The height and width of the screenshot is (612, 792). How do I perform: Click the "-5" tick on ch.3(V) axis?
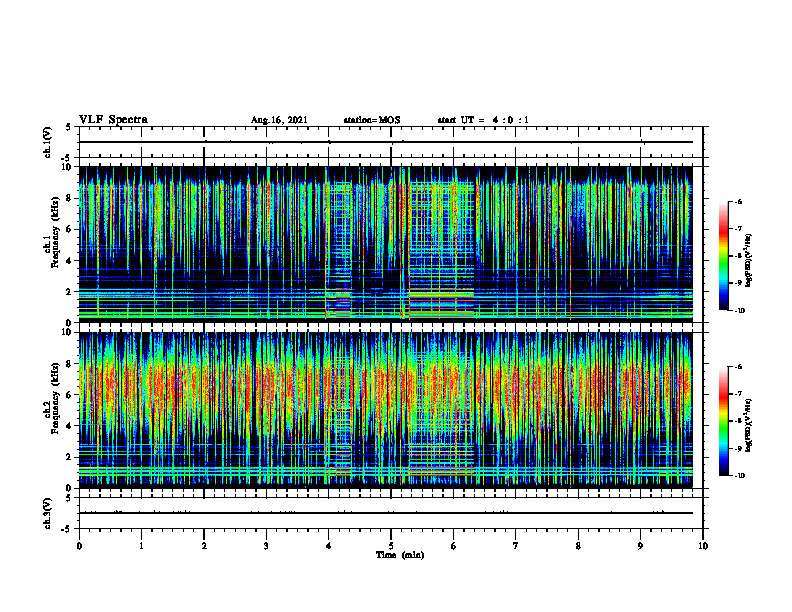pos(67,529)
